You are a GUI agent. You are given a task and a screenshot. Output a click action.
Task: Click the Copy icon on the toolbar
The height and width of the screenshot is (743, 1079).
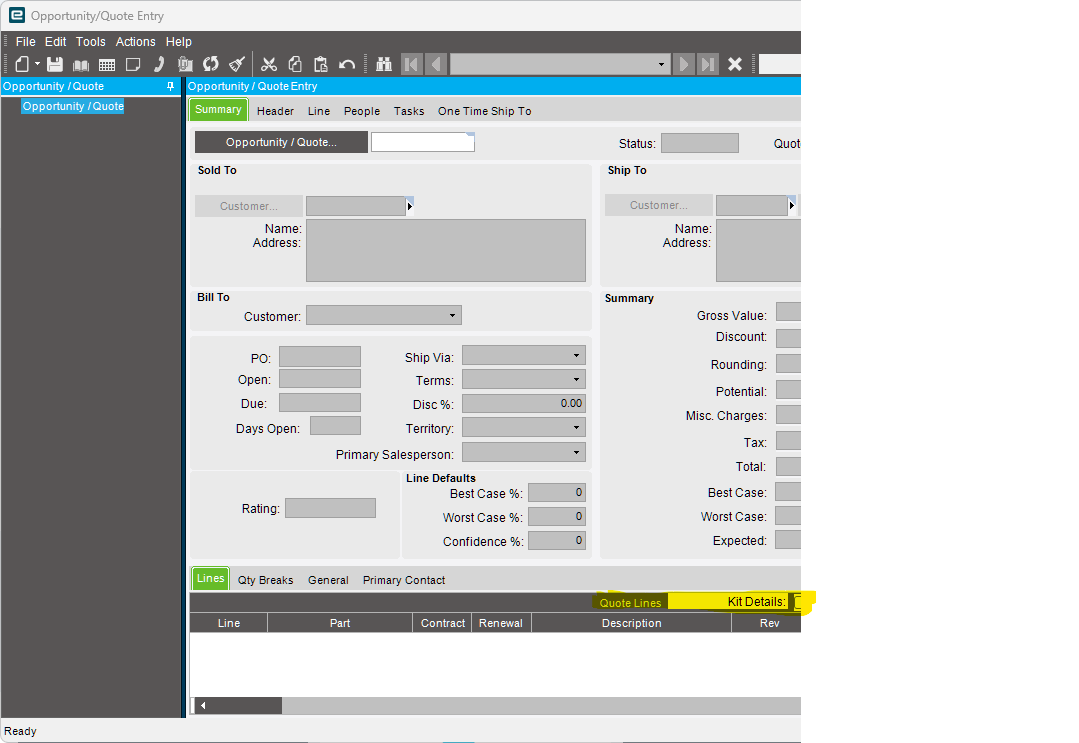point(294,63)
